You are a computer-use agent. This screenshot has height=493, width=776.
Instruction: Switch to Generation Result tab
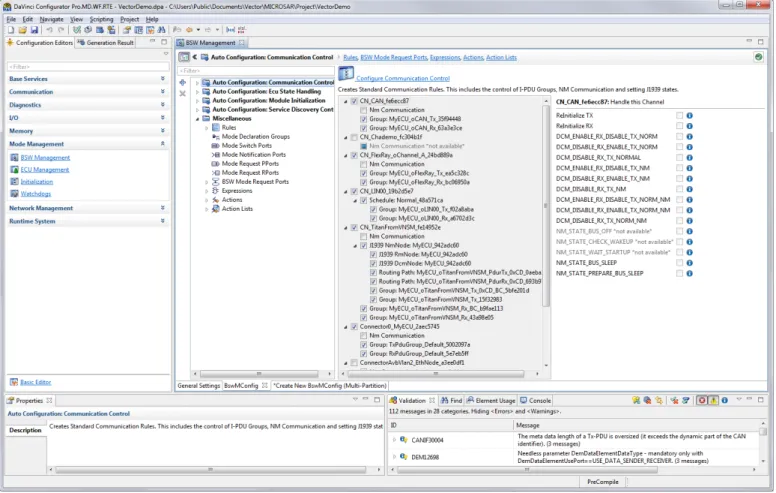tap(105, 43)
